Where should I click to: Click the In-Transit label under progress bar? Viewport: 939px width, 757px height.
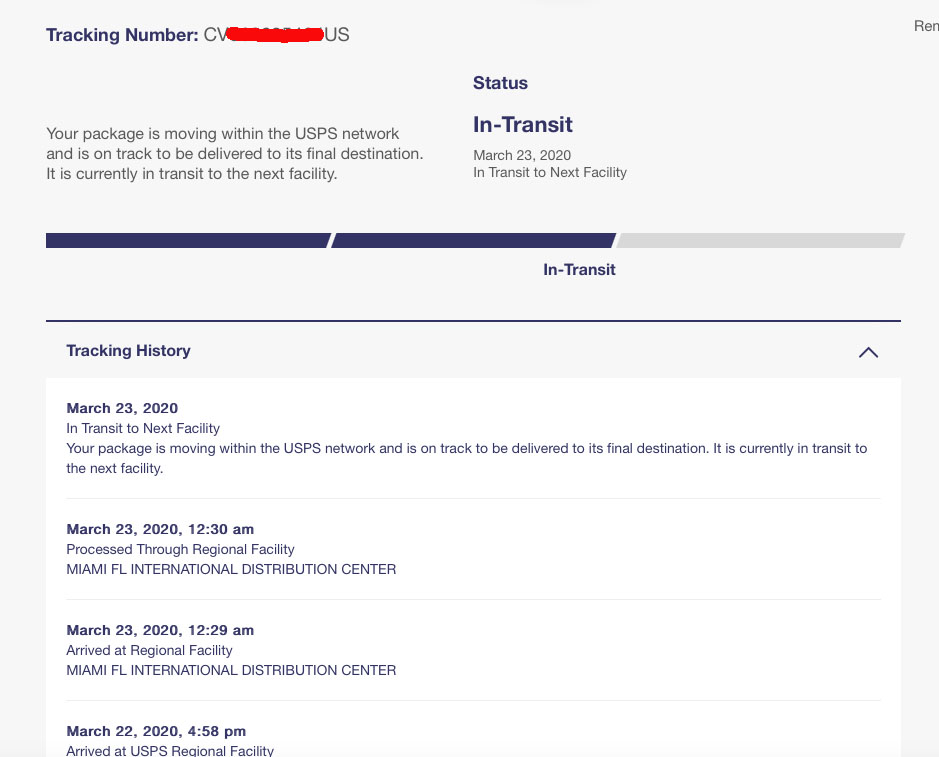tap(579, 270)
